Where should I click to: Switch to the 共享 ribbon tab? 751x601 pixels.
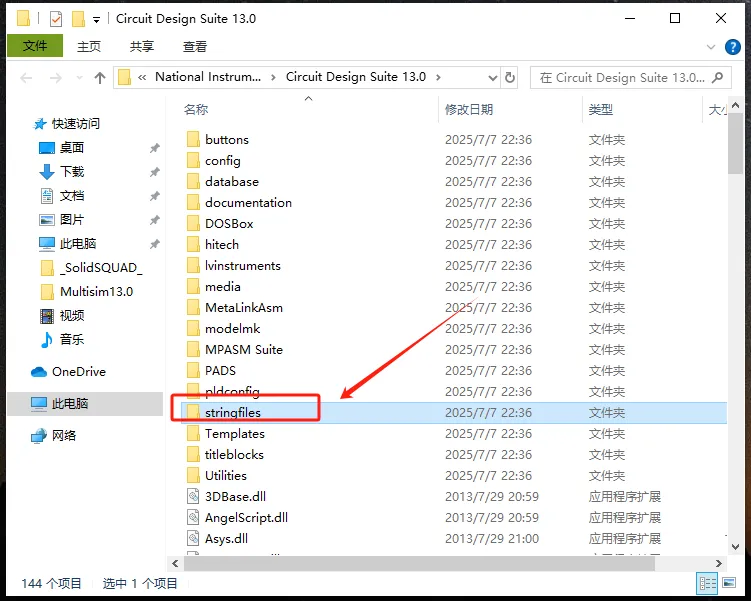pyautogui.click(x=142, y=46)
